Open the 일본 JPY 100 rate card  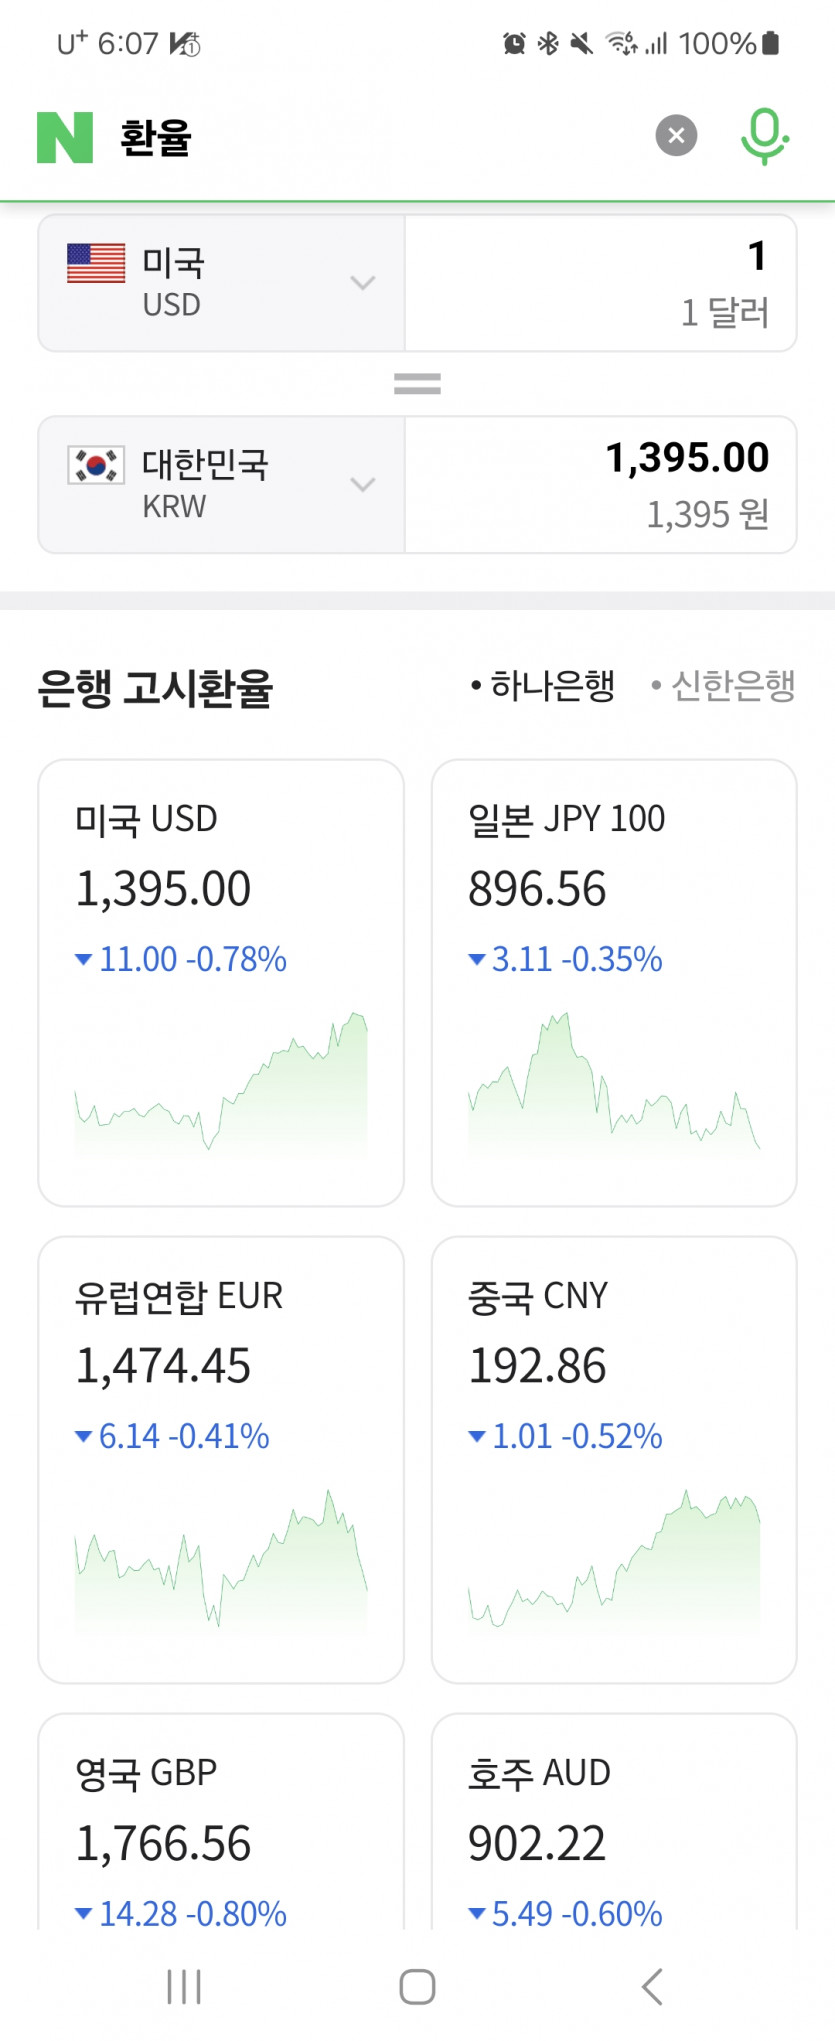614,982
